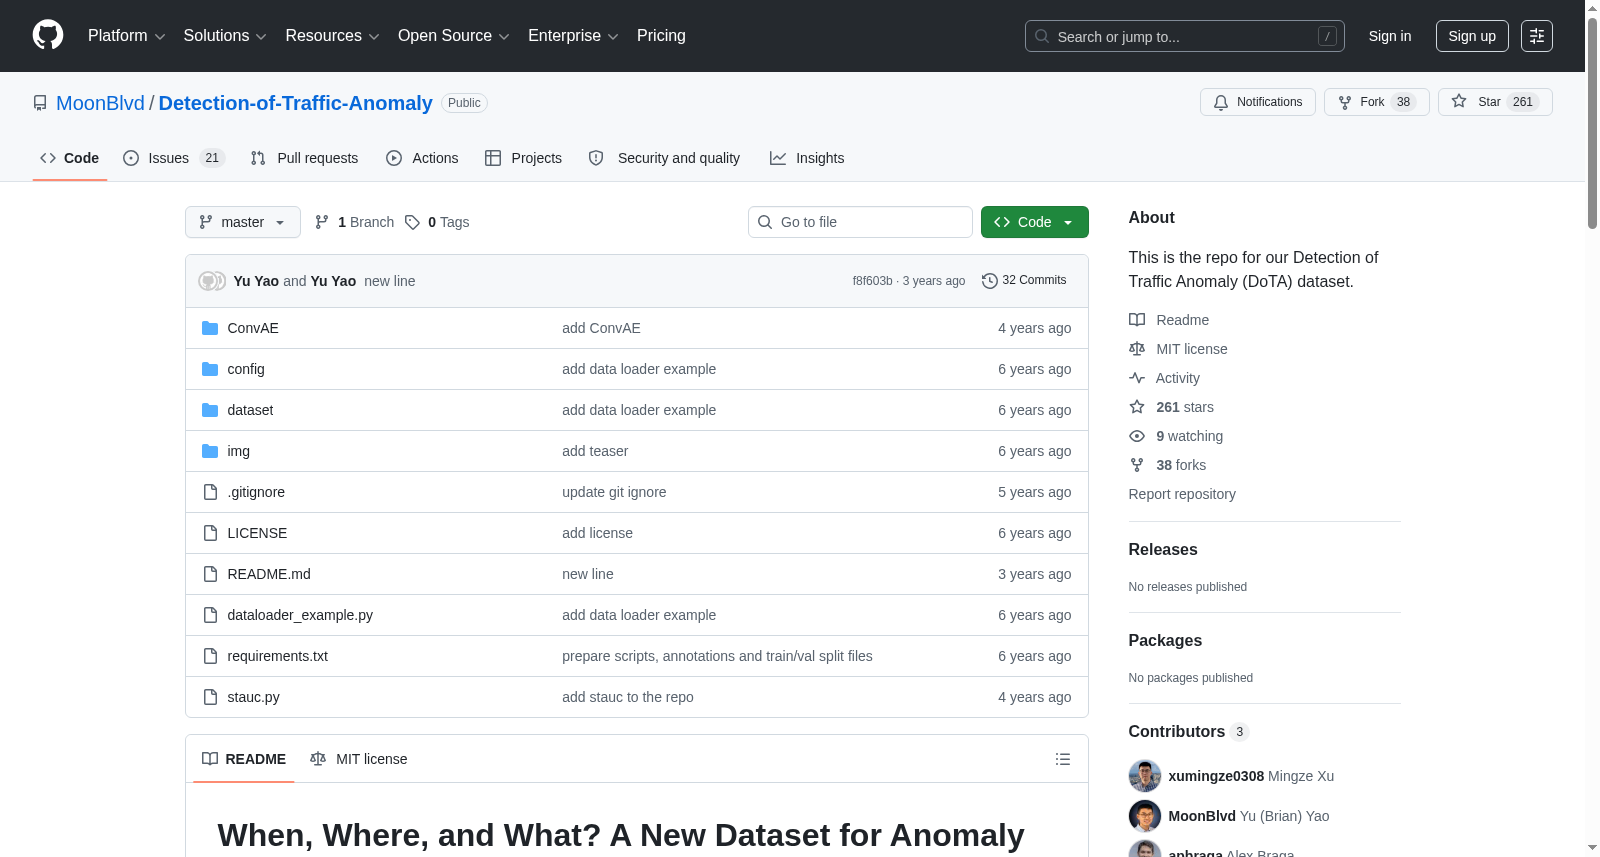This screenshot has height=857, width=1600.
Task: Click the tag icon beside 0 Tags
Action: tap(412, 222)
